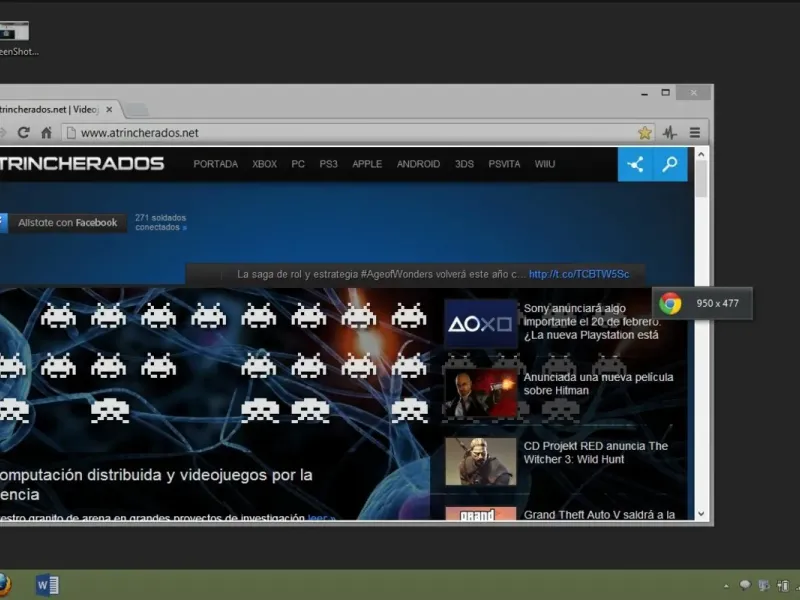Screen dimensions: 800x600
Task: Click the site share icon
Action: 635,164
